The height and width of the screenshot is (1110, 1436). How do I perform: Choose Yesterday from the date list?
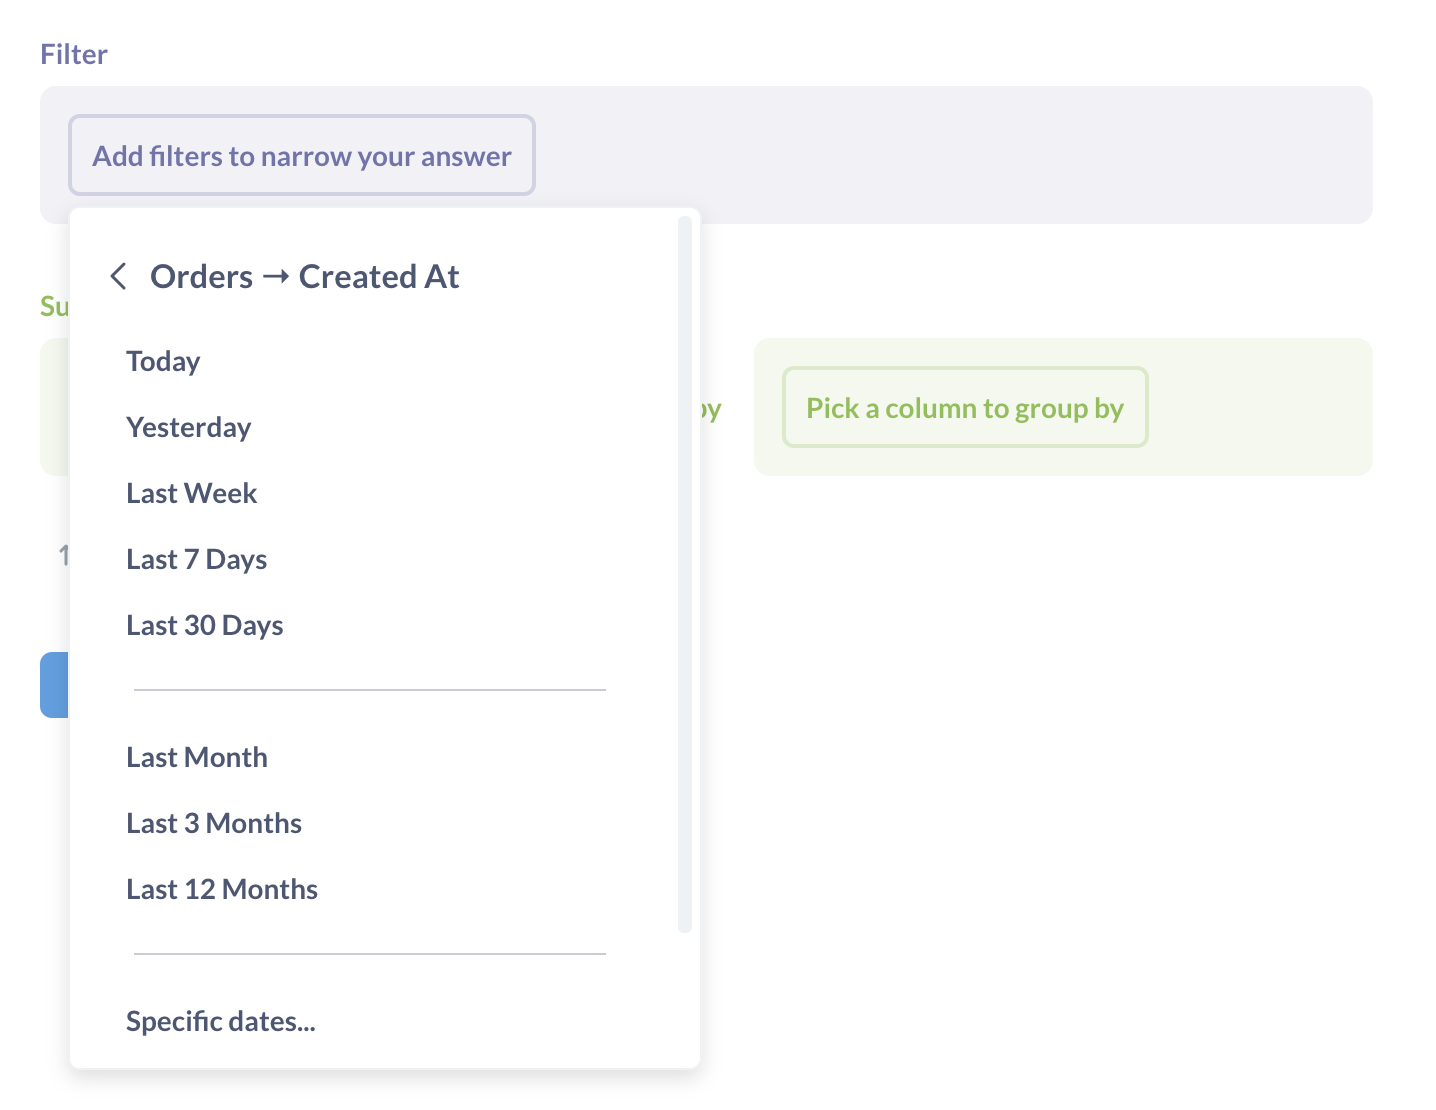coord(188,427)
